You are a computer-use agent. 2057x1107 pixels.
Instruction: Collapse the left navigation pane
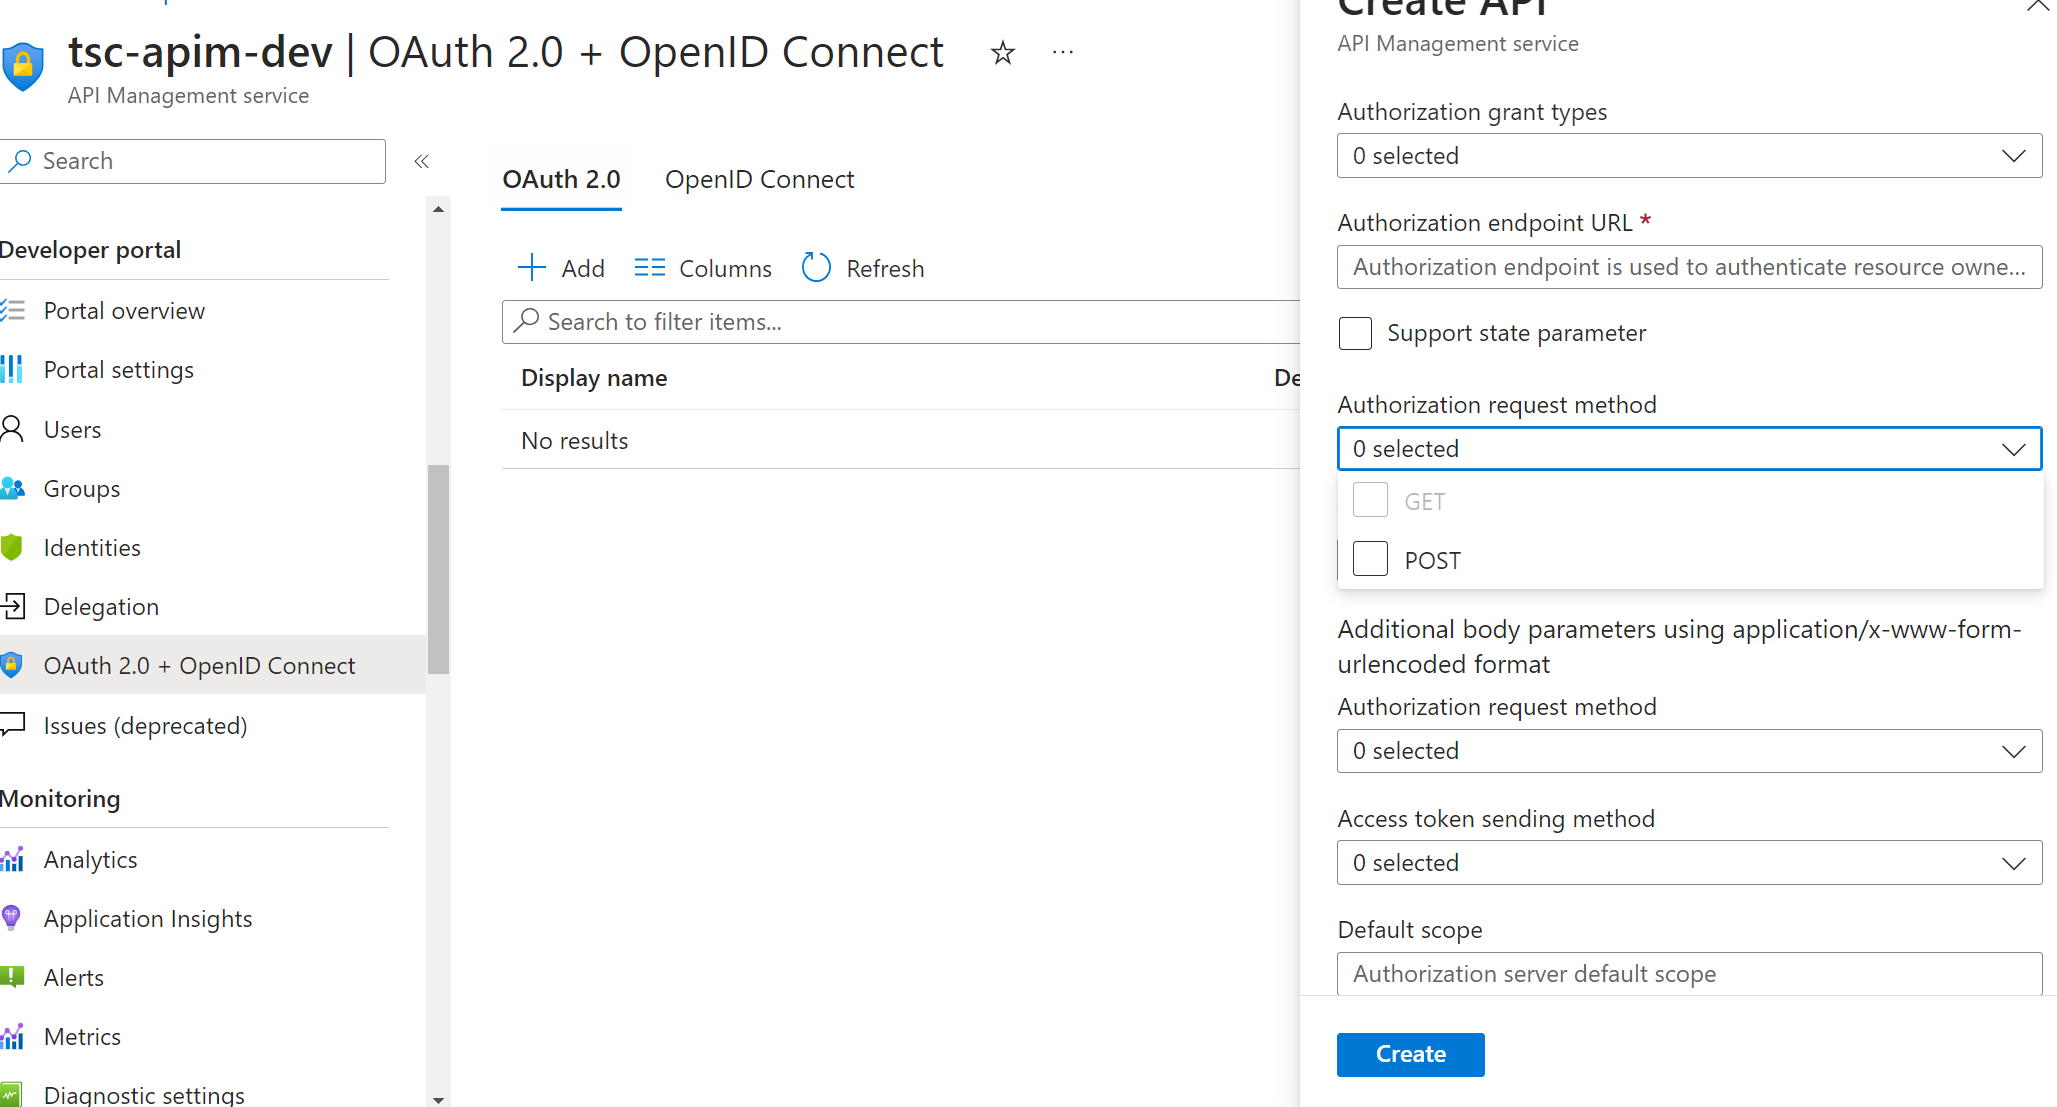pyautogui.click(x=421, y=161)
